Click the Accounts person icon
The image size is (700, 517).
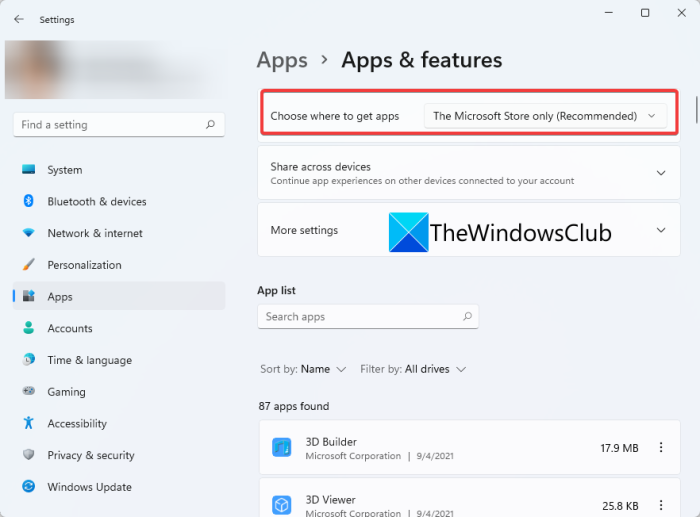tap(29, 328)
